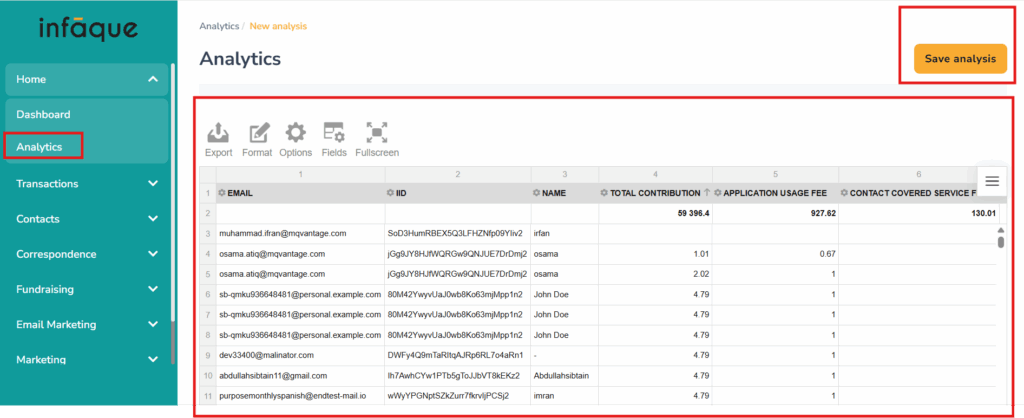Click the gear icon in IID column header

pos(391,192)
